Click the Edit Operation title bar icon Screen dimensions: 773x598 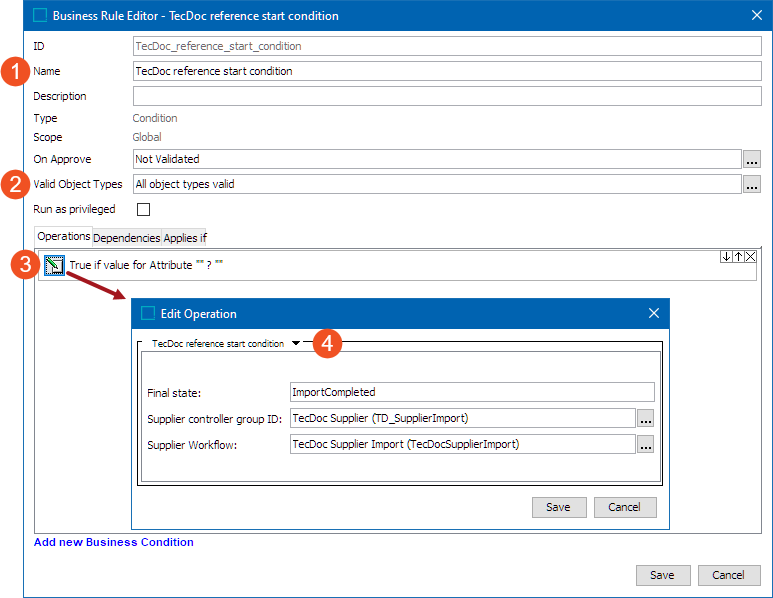coord(148,313)
